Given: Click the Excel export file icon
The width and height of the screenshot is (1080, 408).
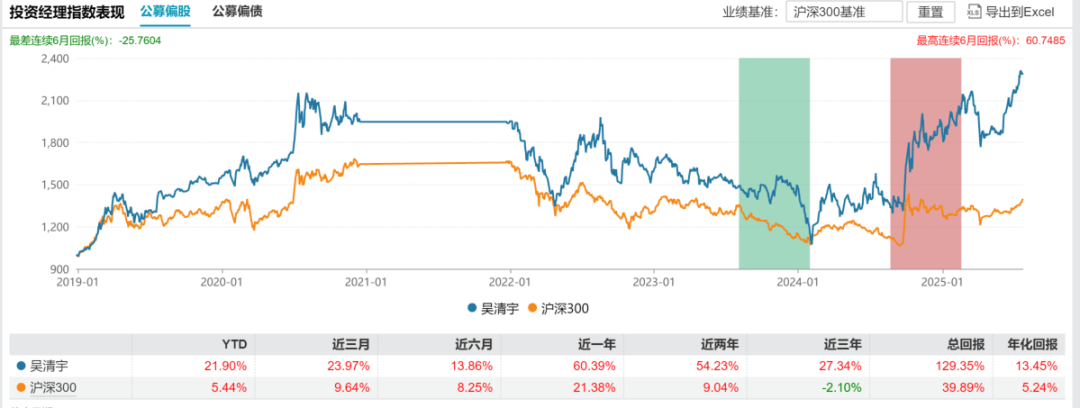Looking at the screenshot, I should pyautogui.click(x=973, y=12).
